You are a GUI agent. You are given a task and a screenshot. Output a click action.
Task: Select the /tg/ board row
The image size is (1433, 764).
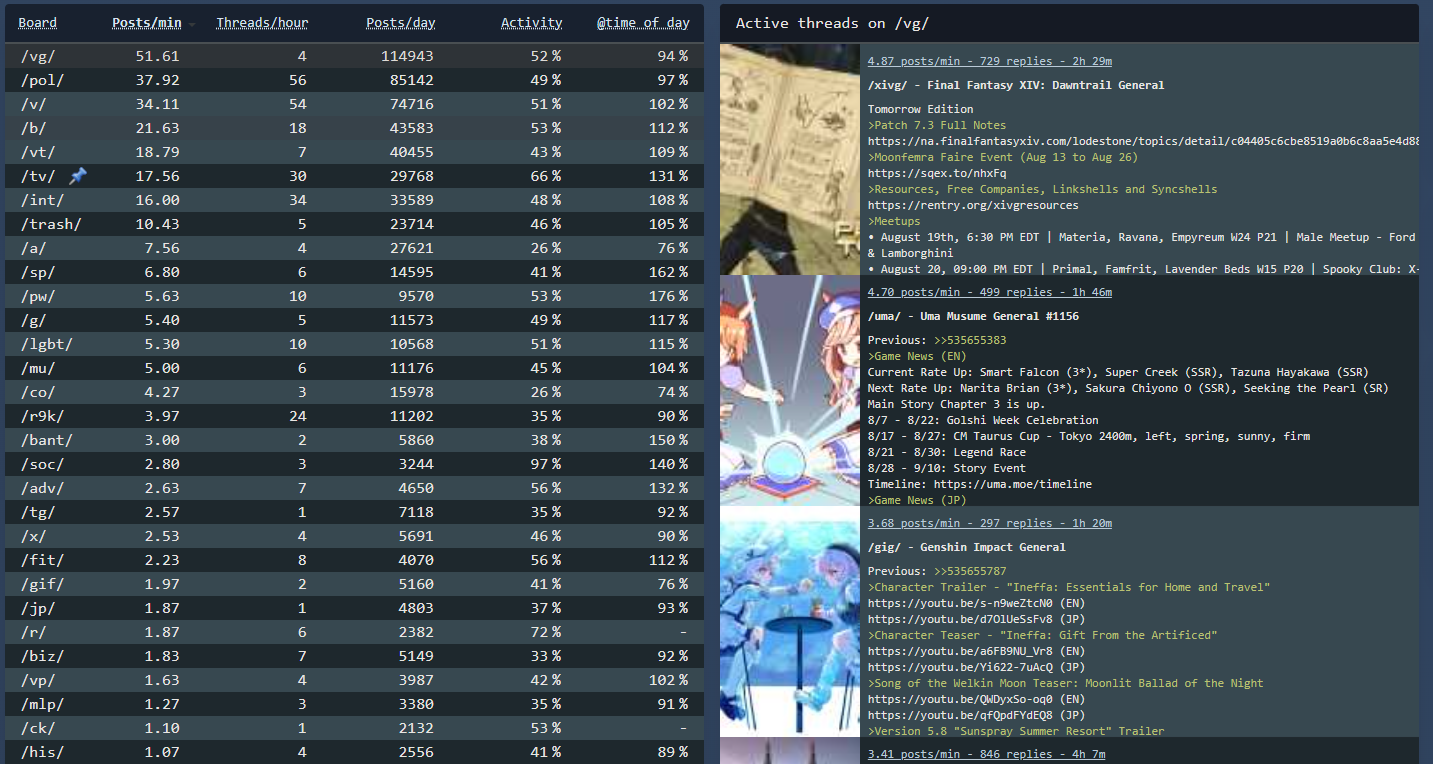tap(354, 512)
